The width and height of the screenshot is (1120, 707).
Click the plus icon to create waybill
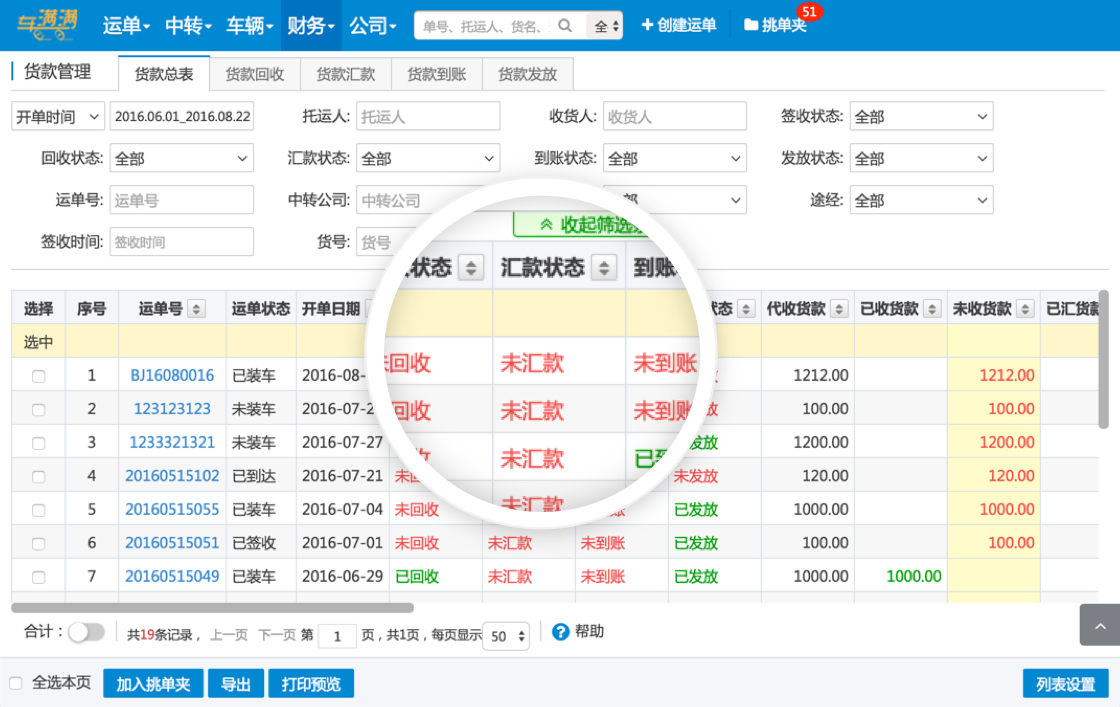647,25
